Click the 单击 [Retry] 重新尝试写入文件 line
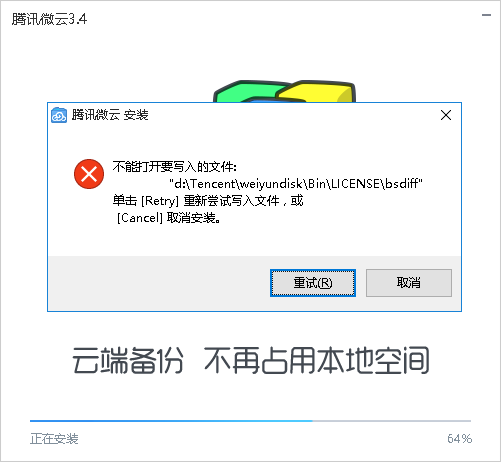501x462 pixels. click(208, 201)
